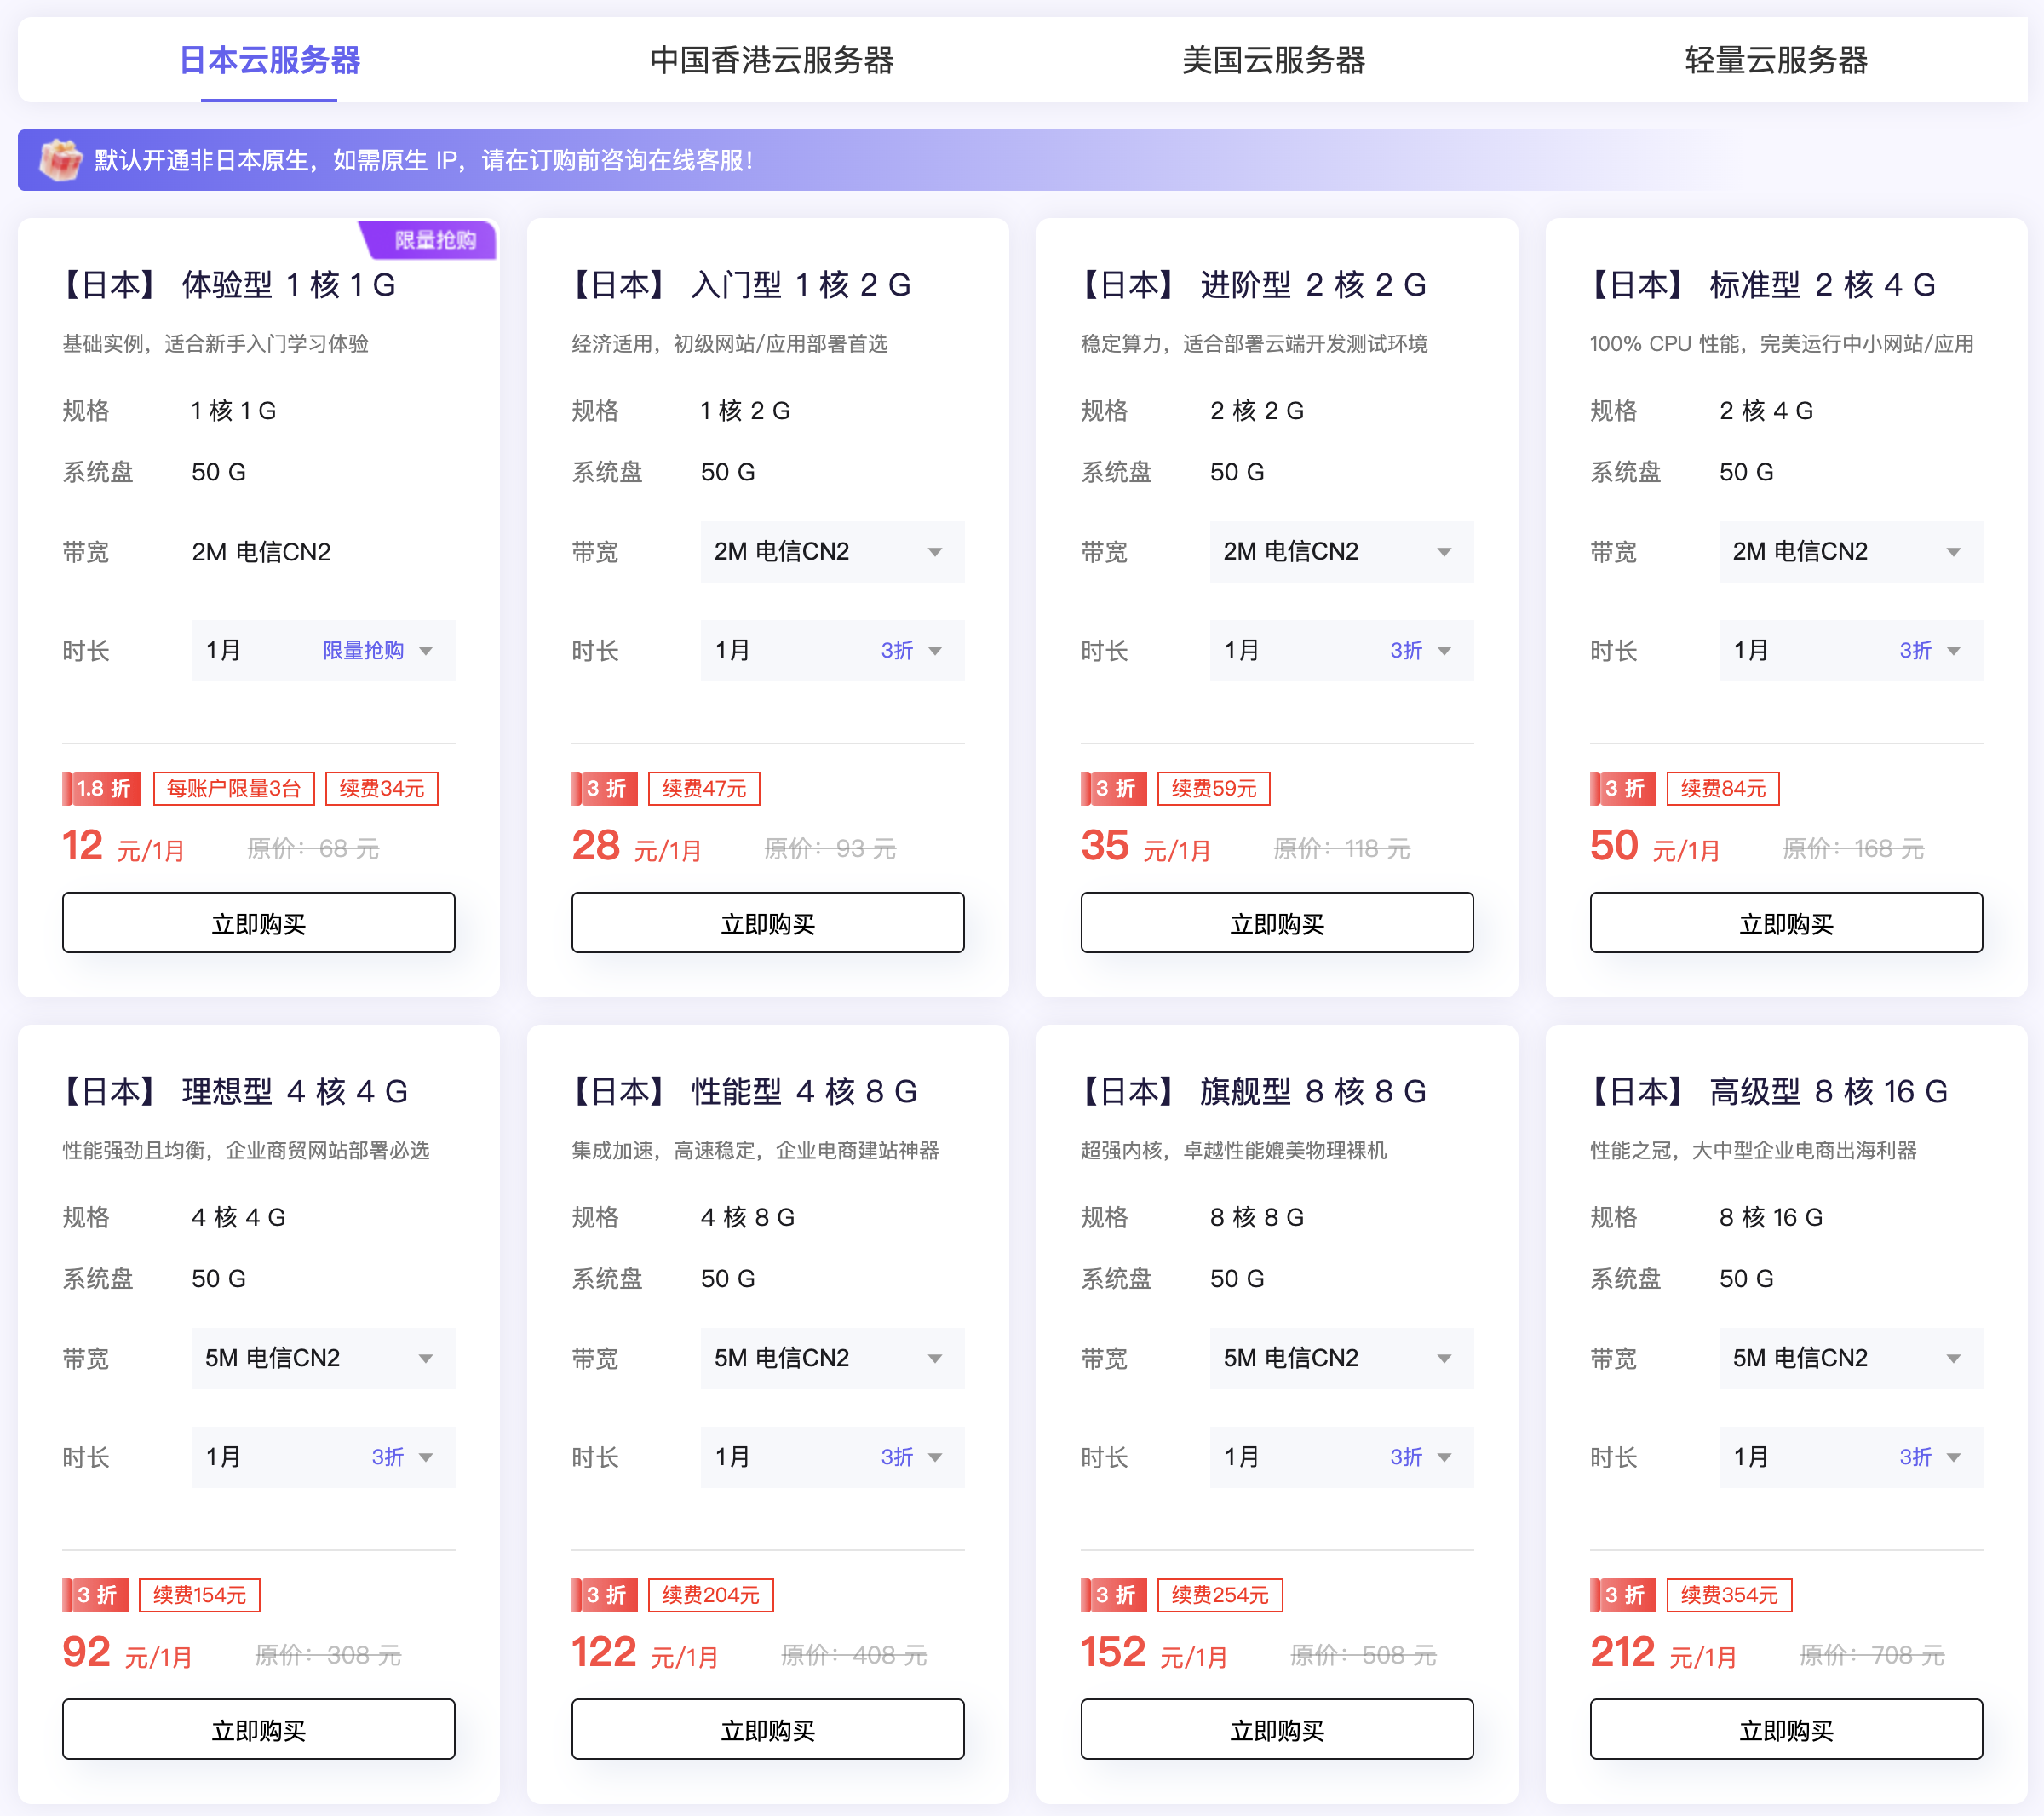
Task: Click 立即购买 for 进阶型 2核2G
Action: point(1276,922)
